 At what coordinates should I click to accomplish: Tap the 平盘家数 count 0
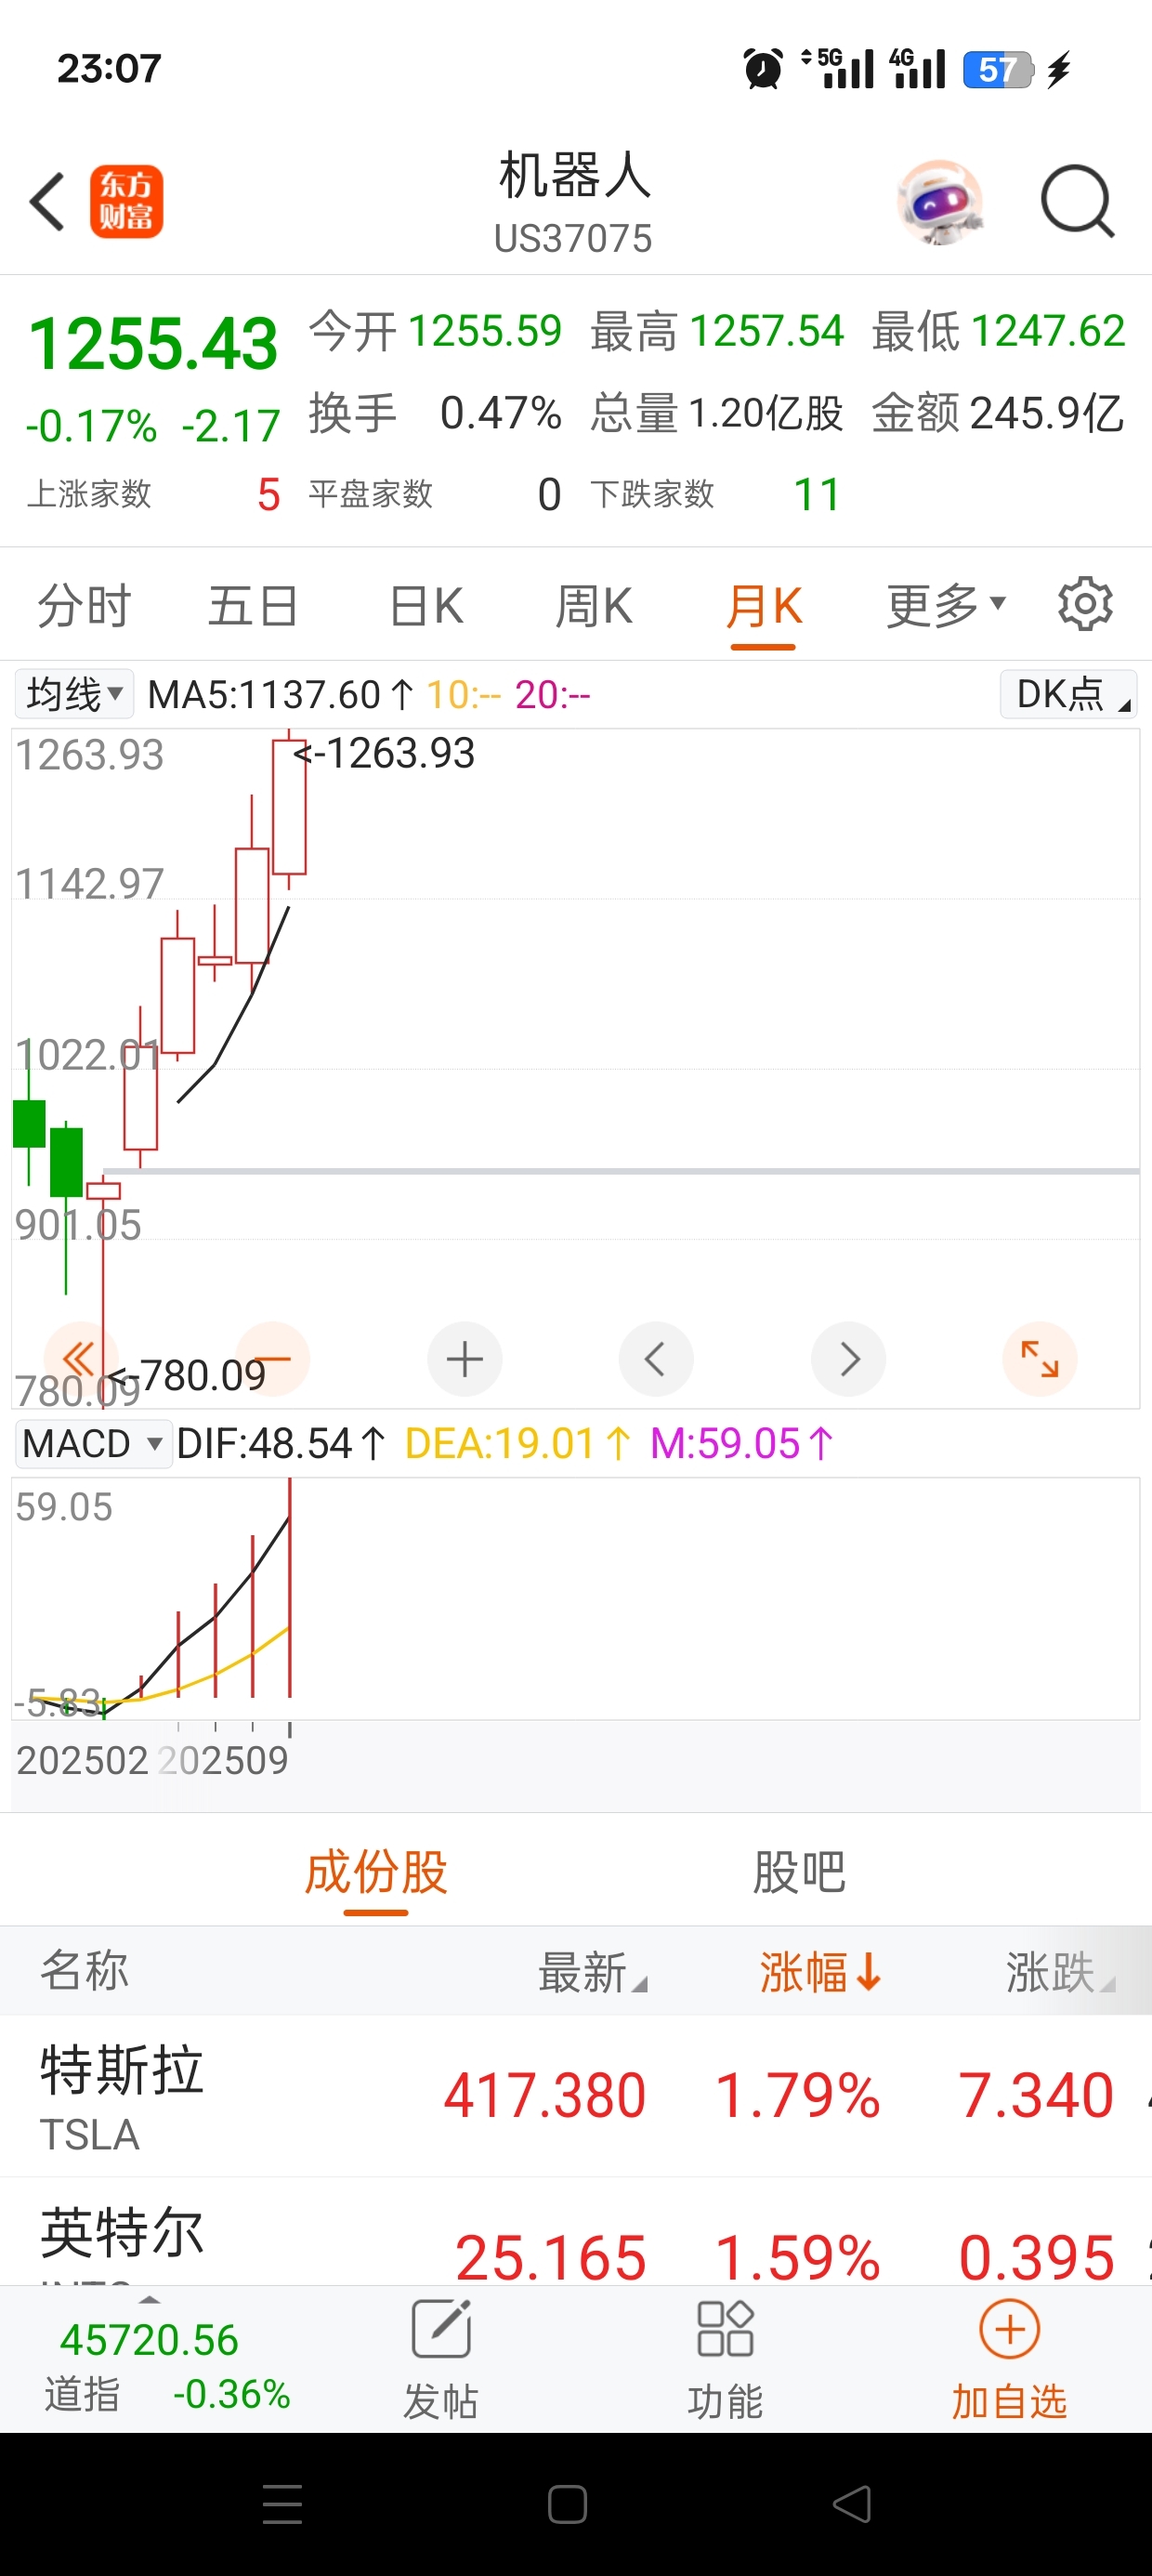coord(549,494)
